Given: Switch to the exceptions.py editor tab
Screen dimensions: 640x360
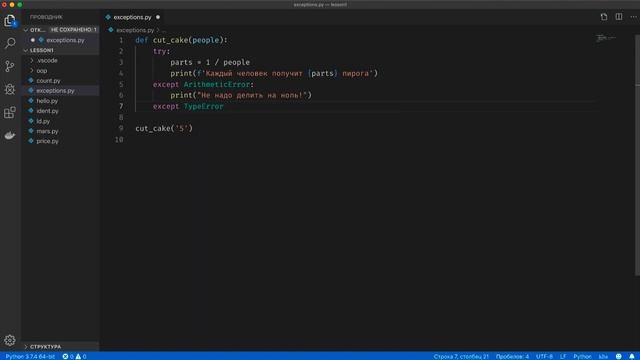Looking at the screenshot, I should 132,17.
